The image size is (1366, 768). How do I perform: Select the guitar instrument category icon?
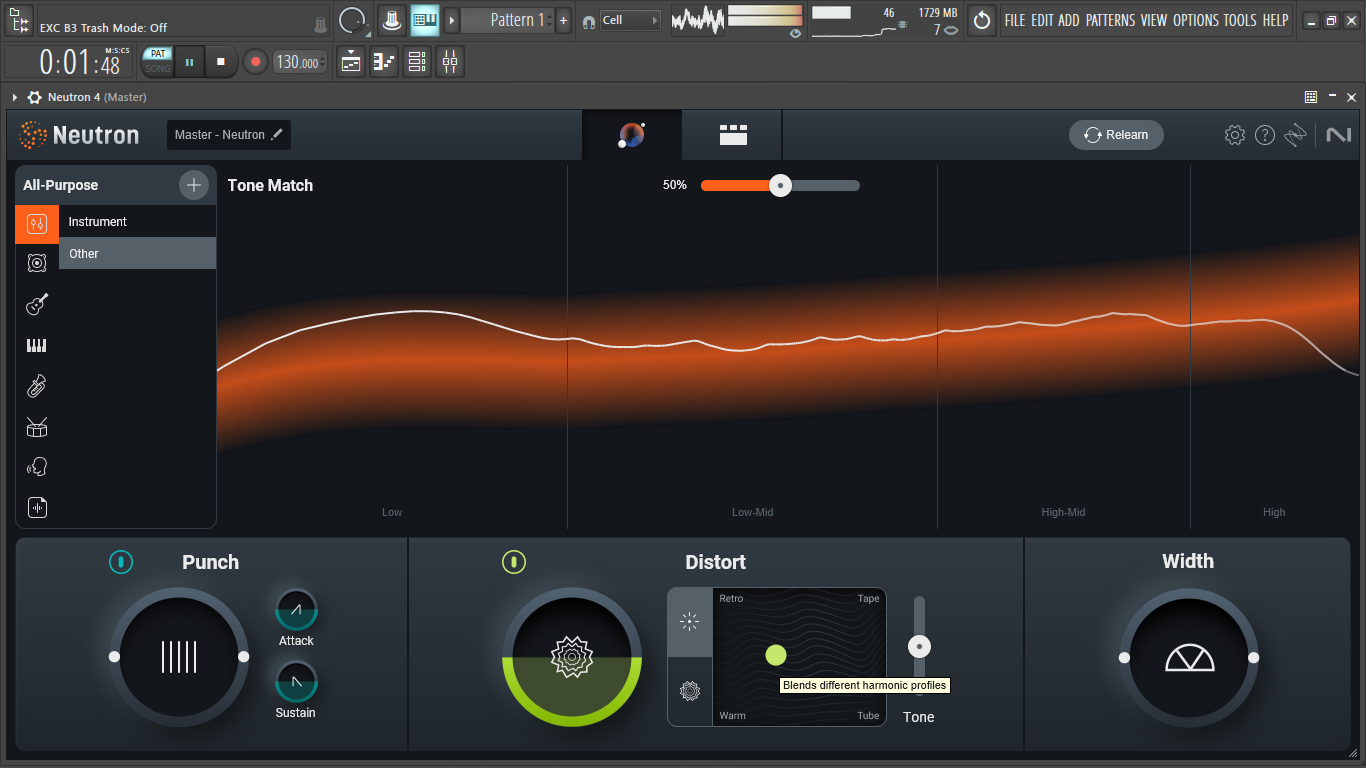(x=37, y=305)
